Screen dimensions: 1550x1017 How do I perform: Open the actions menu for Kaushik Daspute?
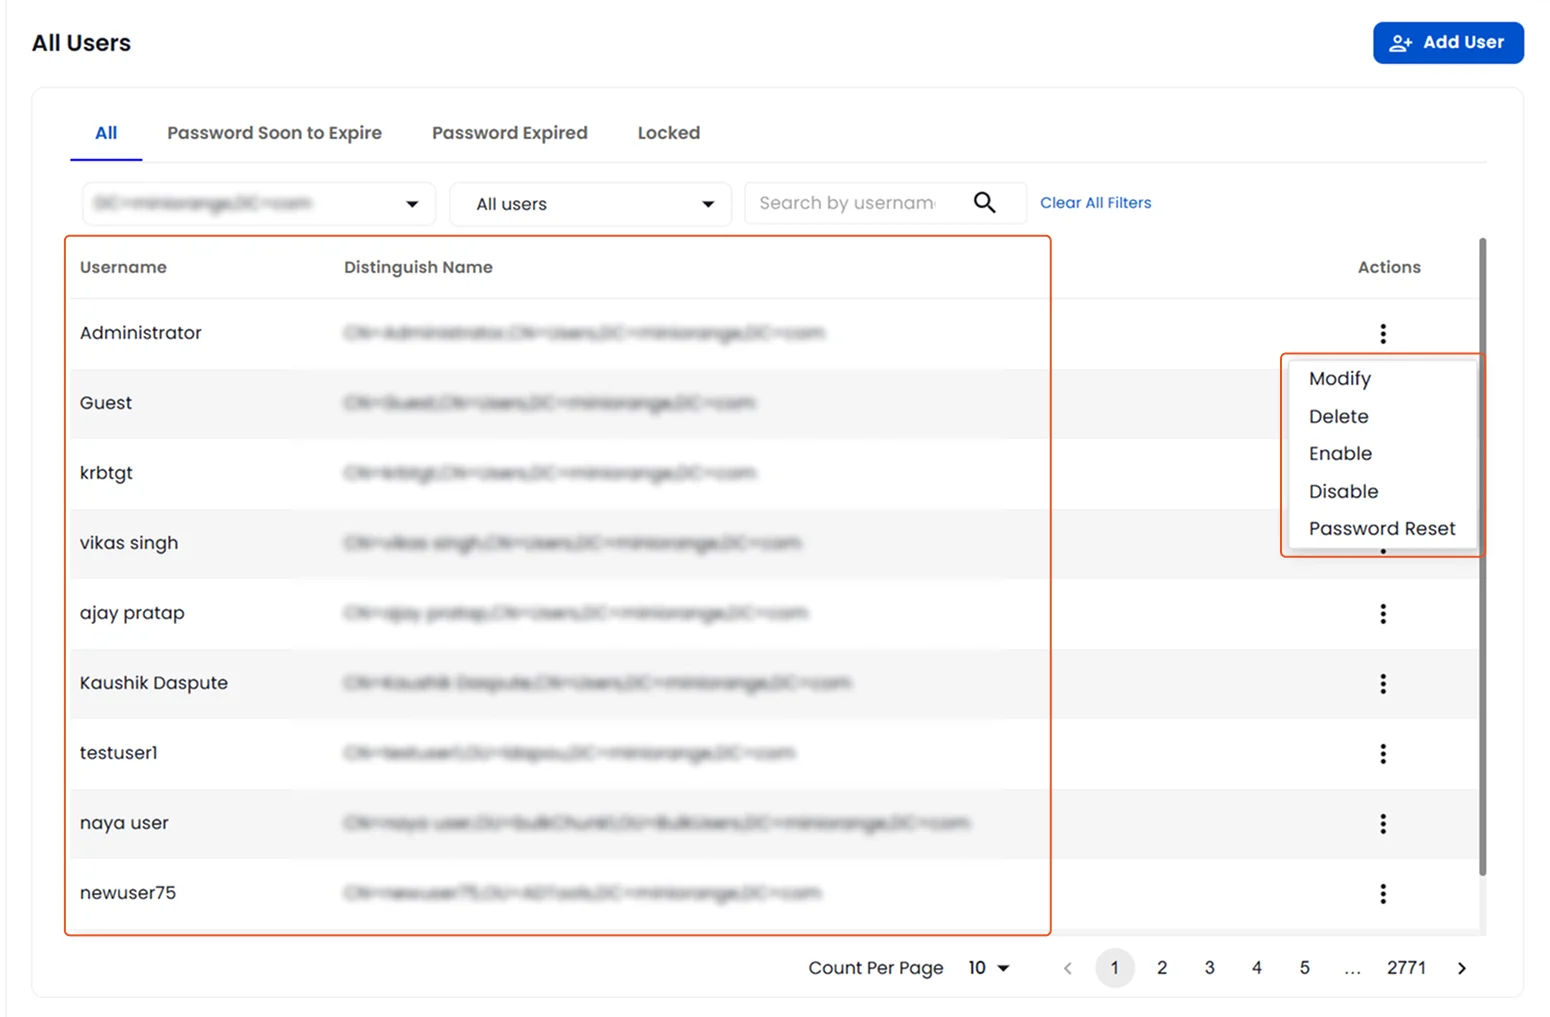(1383, 683)
